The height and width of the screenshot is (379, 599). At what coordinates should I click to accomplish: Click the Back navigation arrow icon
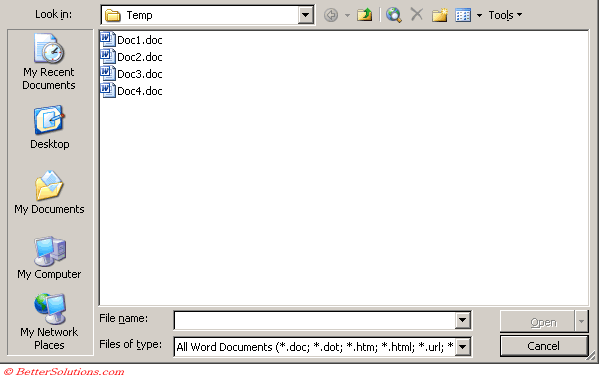(x=331, y=15)
